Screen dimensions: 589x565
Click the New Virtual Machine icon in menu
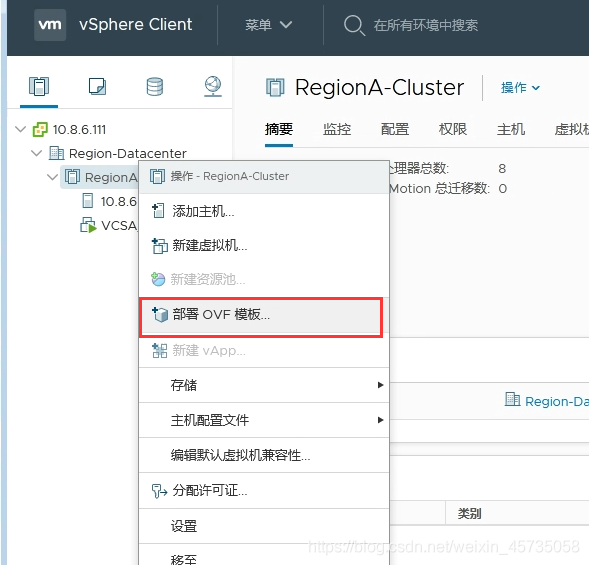point(160,246)
